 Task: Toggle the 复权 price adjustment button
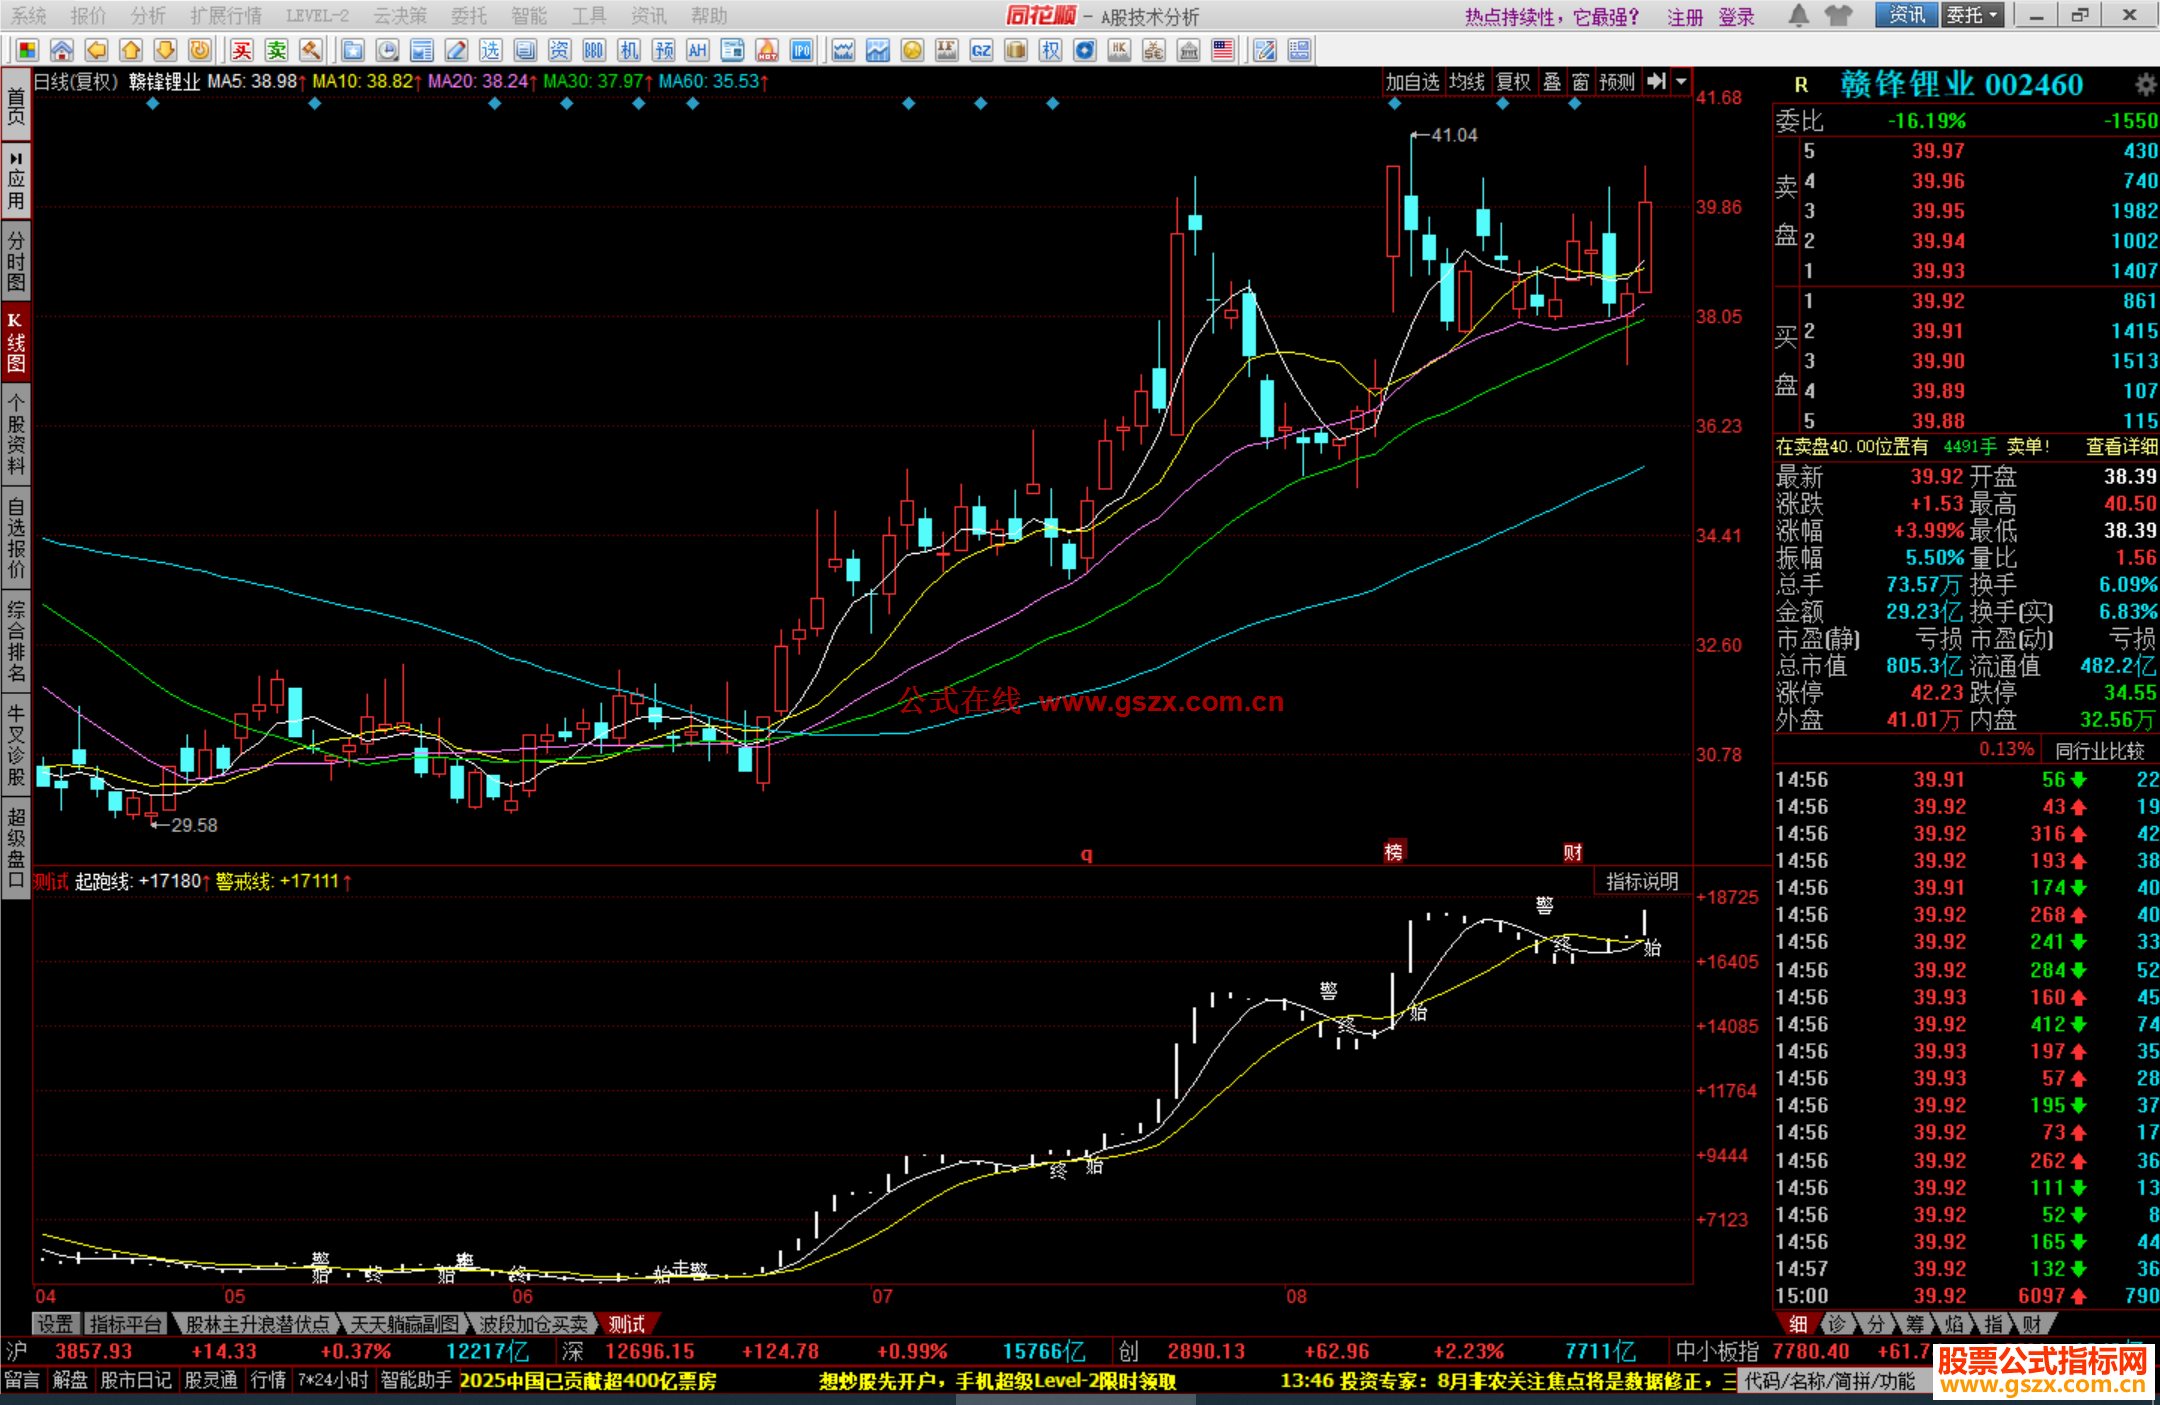point(1513,82)
